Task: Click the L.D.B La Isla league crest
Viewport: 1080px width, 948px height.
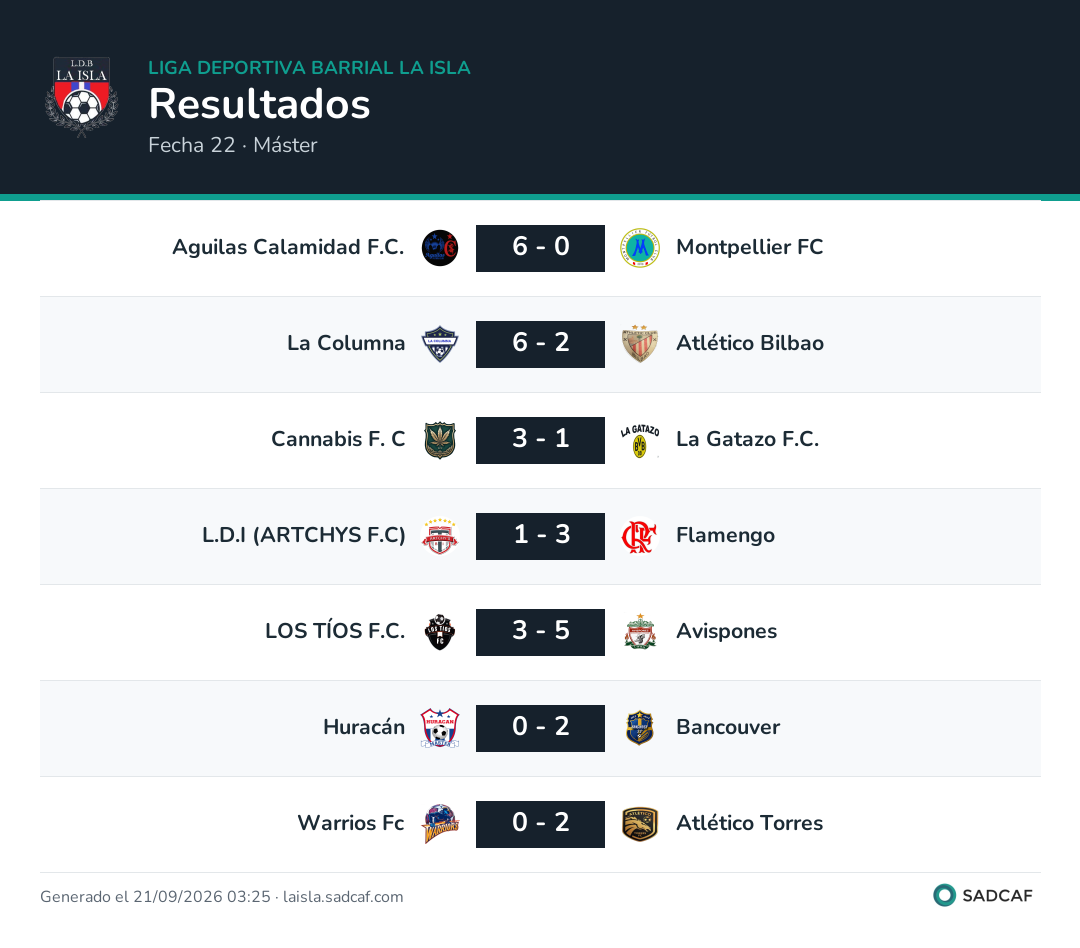Action: [81, 97]
